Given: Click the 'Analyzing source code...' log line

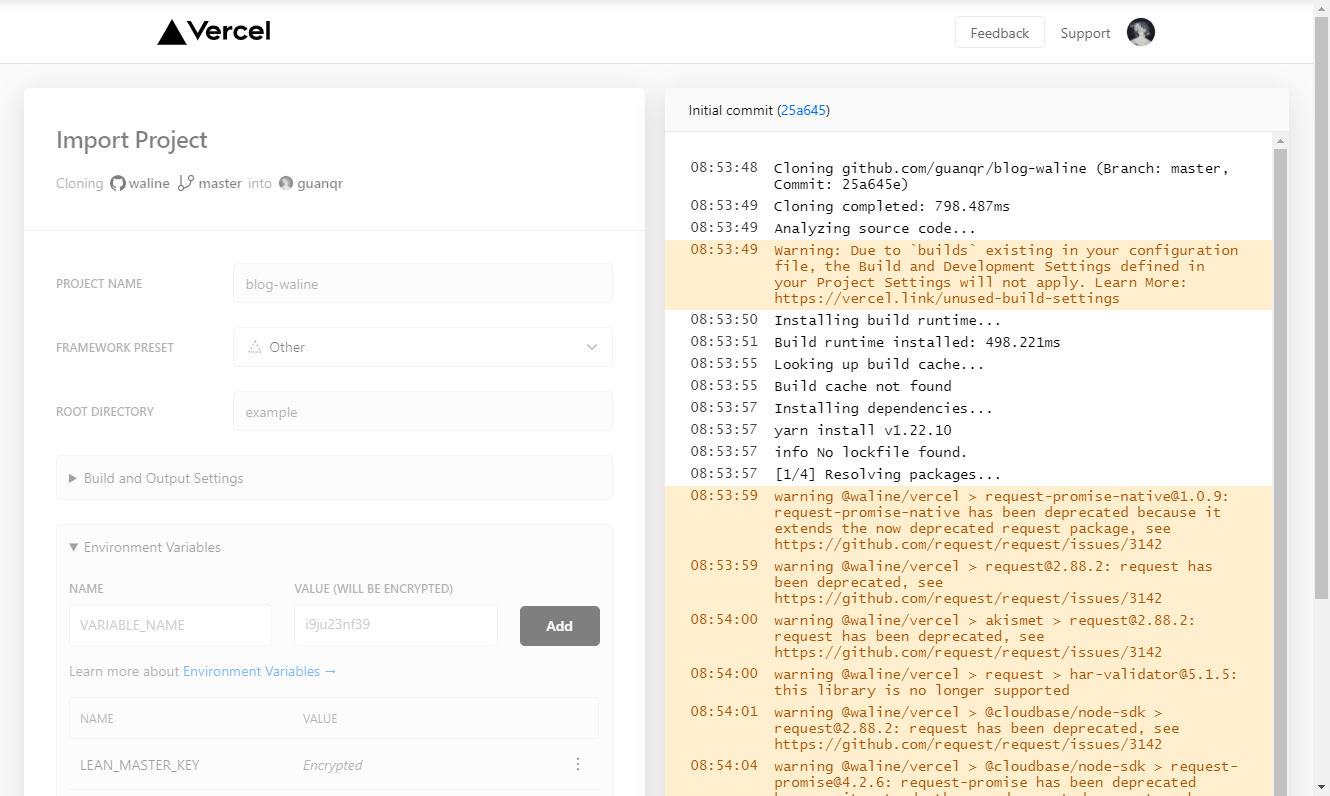Looking at the screenshot, I should (968, 228).
